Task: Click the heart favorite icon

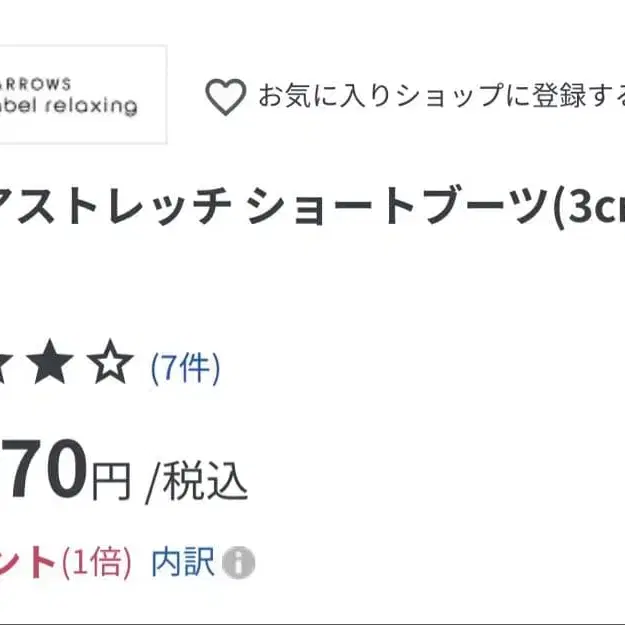Action: point(225,97)
